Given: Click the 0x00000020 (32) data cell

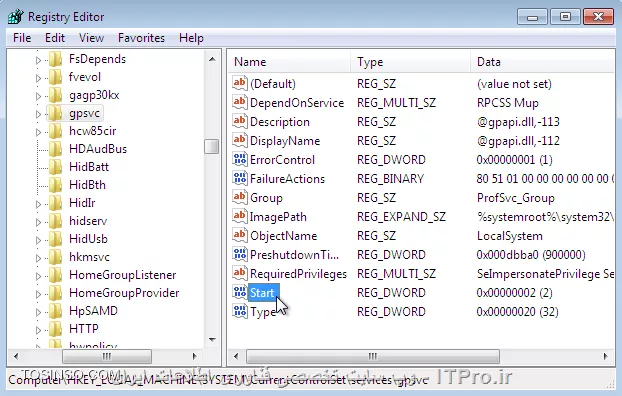Looking at the screenshot, I should tap(517, 311).
